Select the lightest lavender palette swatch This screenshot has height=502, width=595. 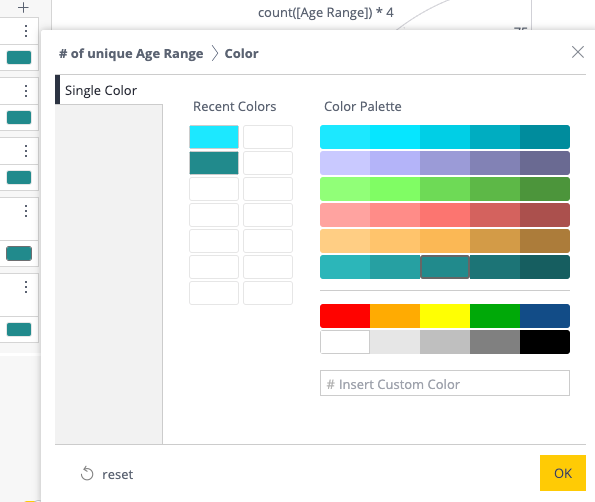tap(345, 163)
